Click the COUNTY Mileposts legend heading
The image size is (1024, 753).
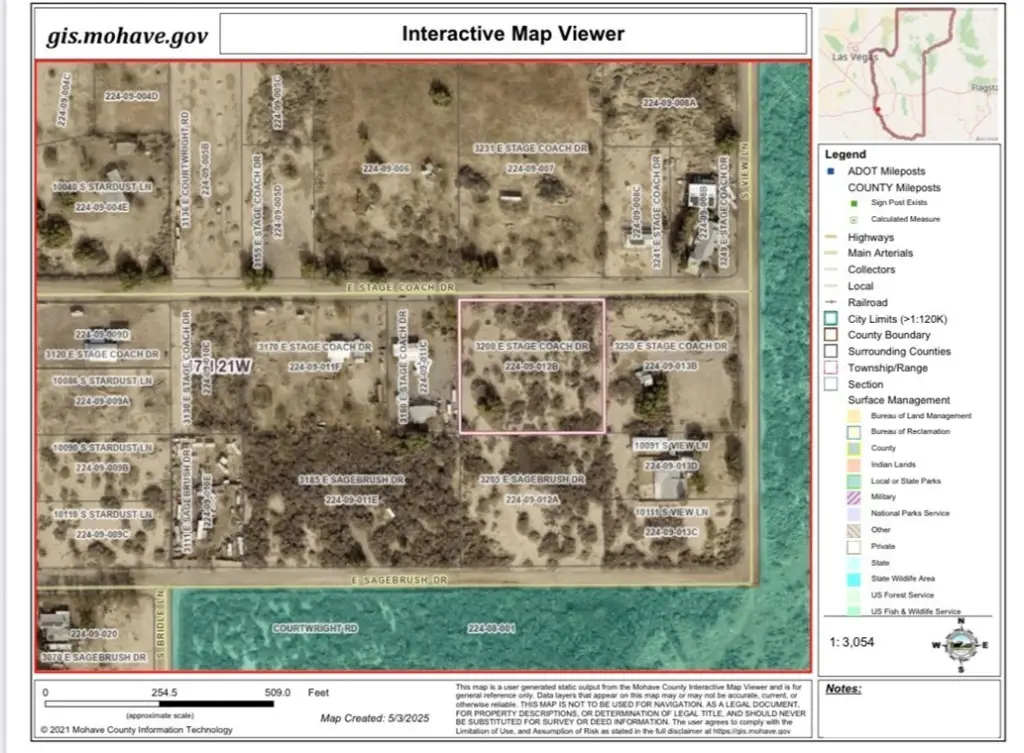pos(893,187)
